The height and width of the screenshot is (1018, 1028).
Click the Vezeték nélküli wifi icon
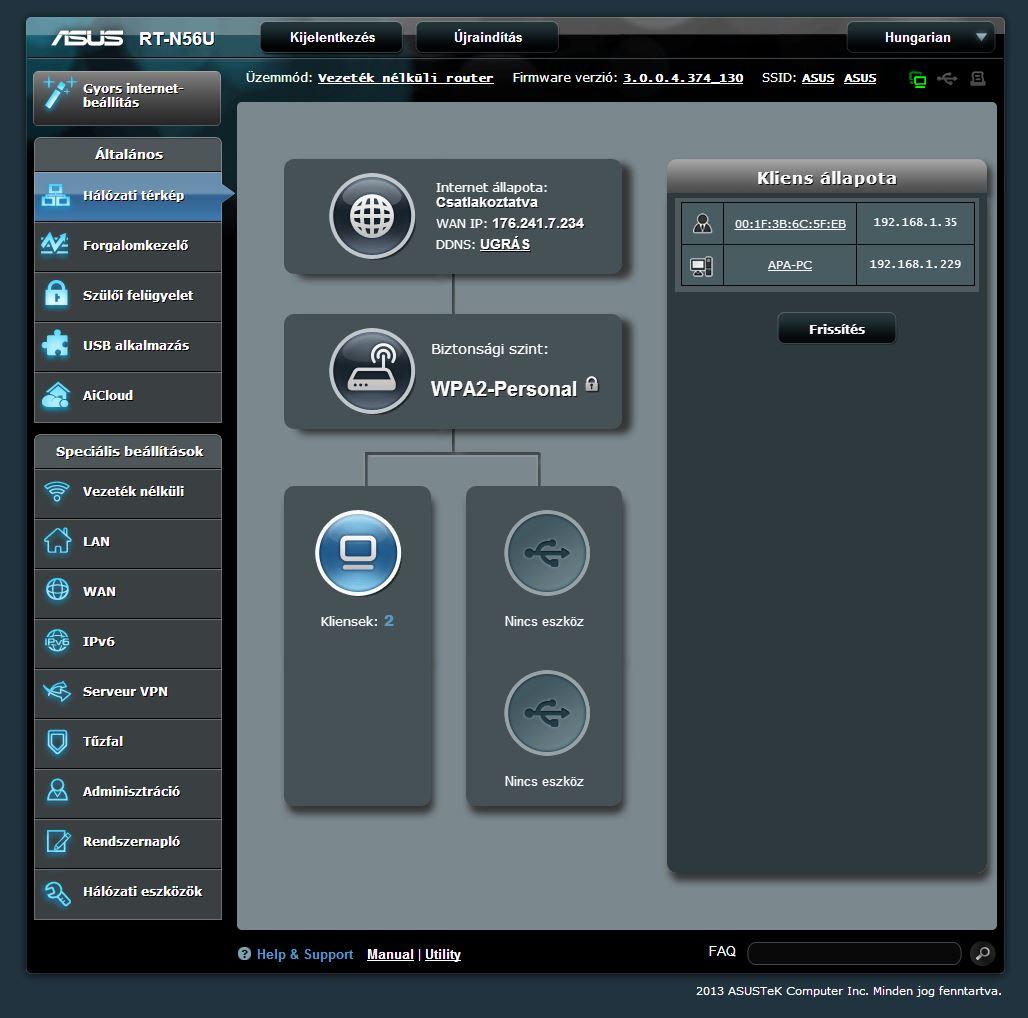56,491
